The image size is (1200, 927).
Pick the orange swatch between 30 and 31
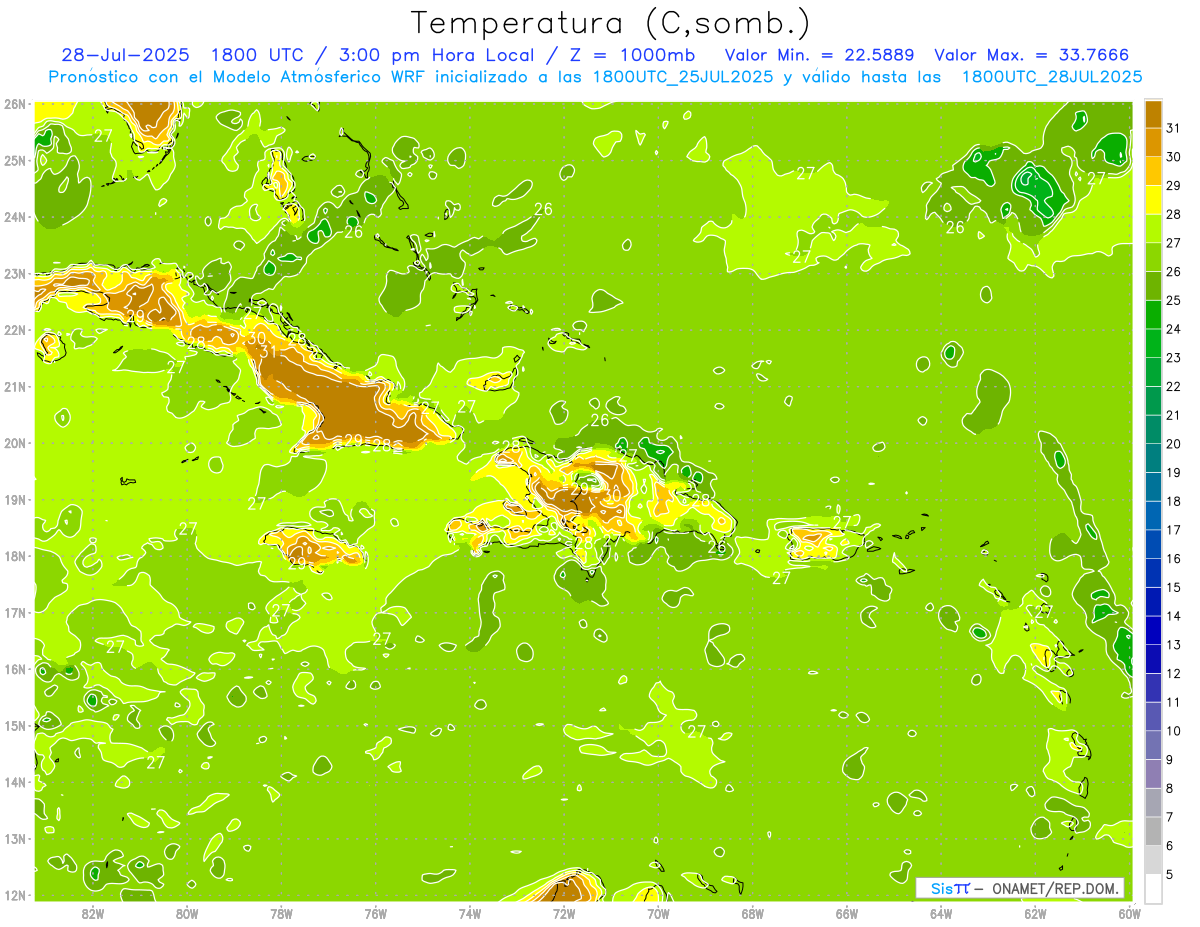tap(1153, 142)
